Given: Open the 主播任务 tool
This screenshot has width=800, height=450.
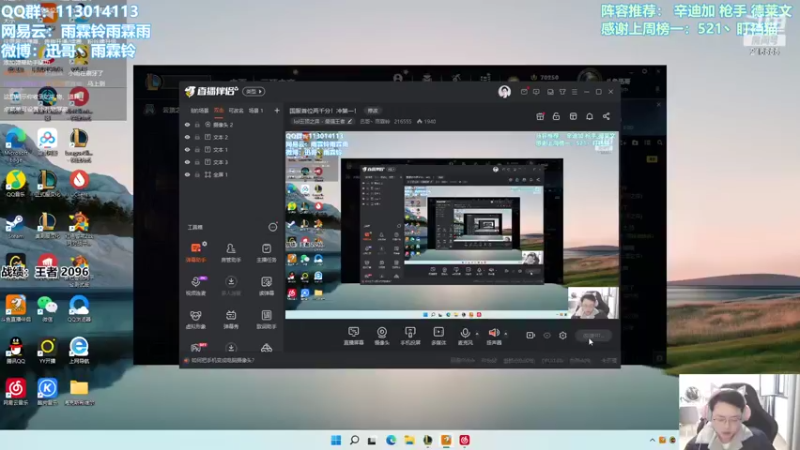Looking at the screenshot, I should [266, 252].
